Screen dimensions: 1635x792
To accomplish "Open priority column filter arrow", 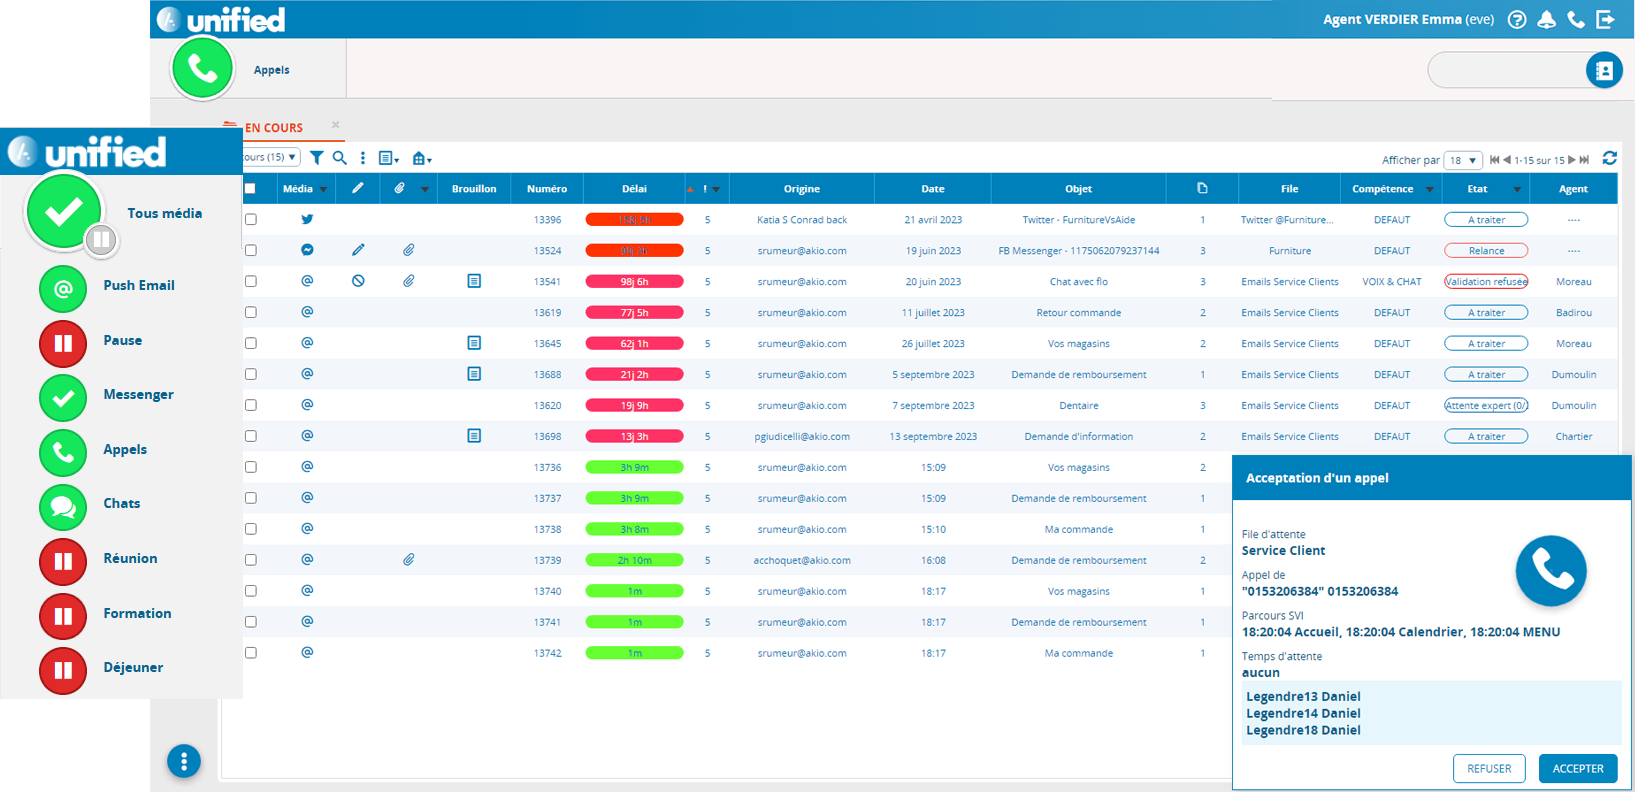I will (x=716, y=190).
